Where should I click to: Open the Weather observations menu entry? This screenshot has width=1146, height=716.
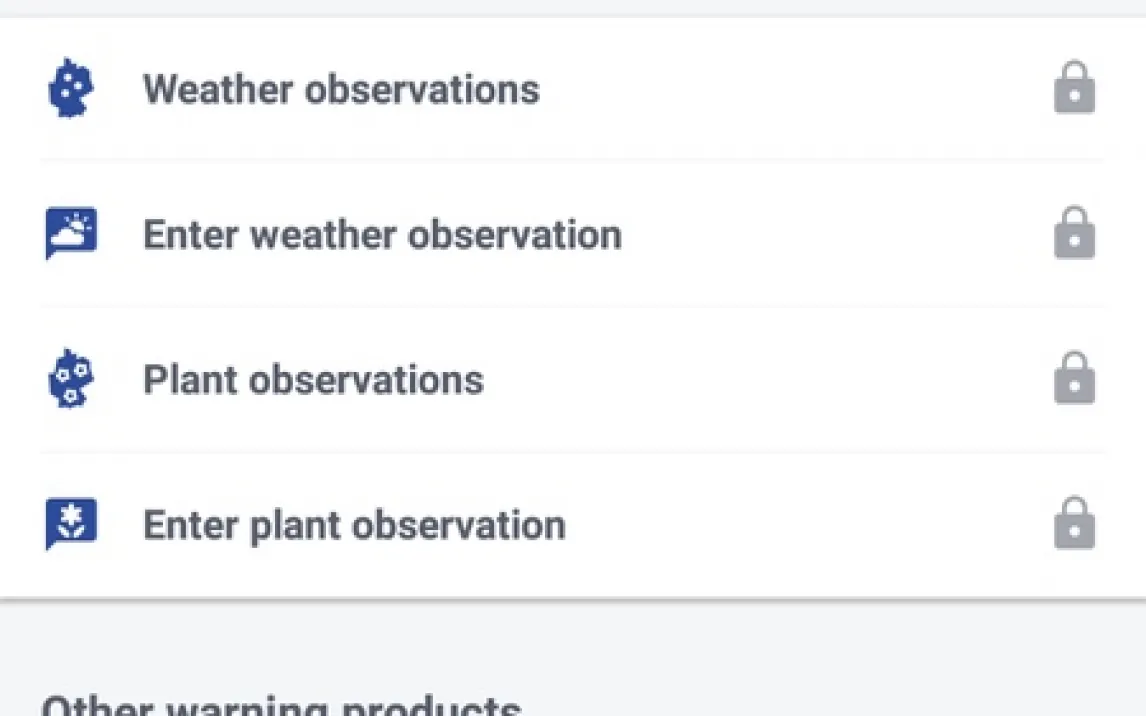(x=341, y=89)
